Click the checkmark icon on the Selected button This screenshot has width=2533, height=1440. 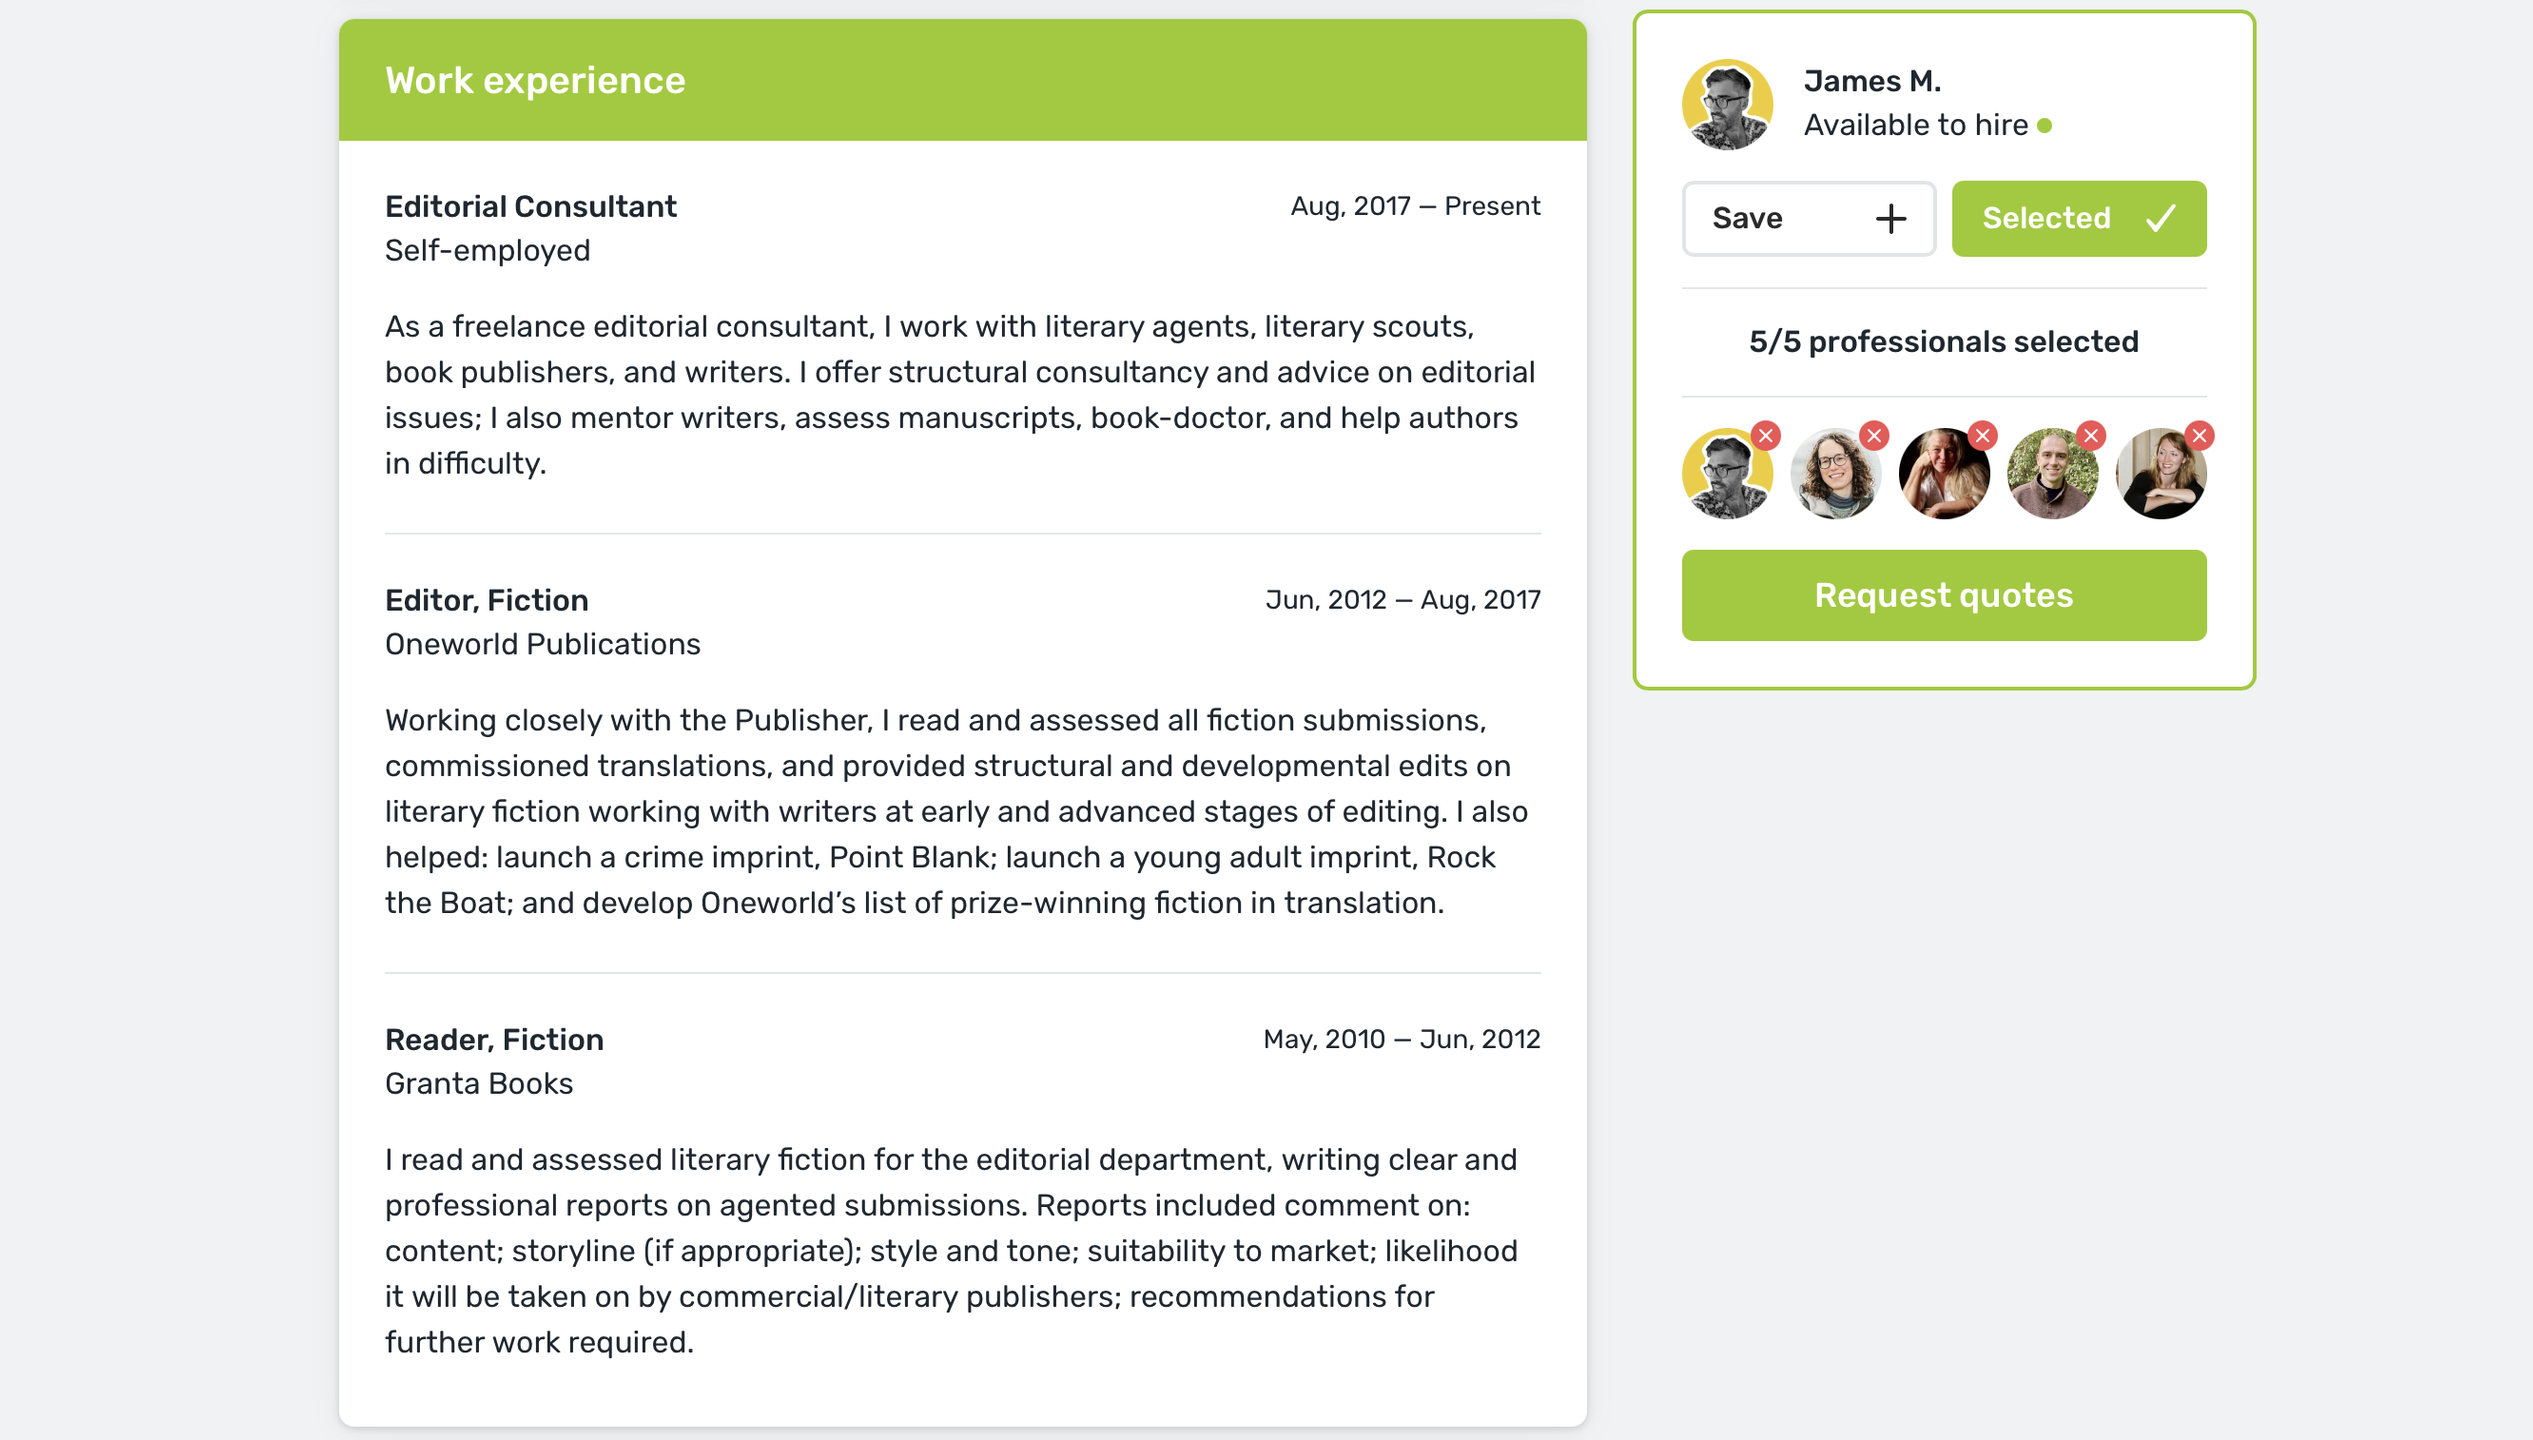point(2160,219)
